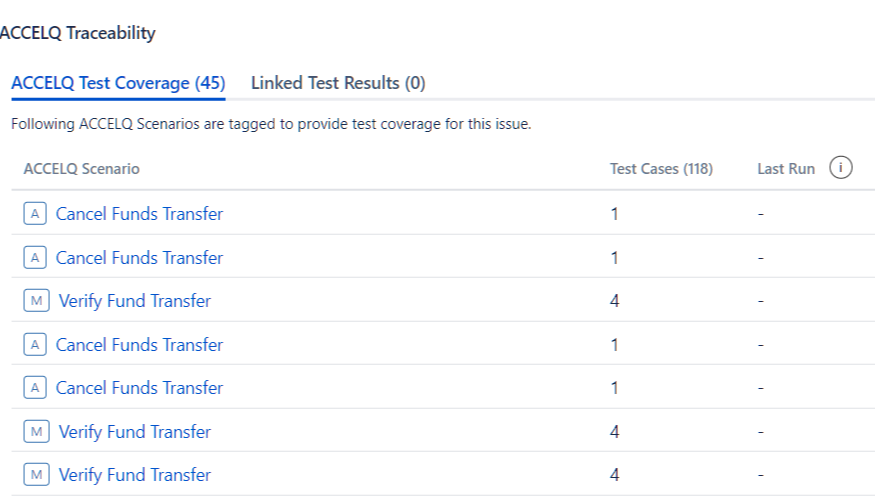Open the first Cancel Funds Transfer scenario link

pos(139,214)
